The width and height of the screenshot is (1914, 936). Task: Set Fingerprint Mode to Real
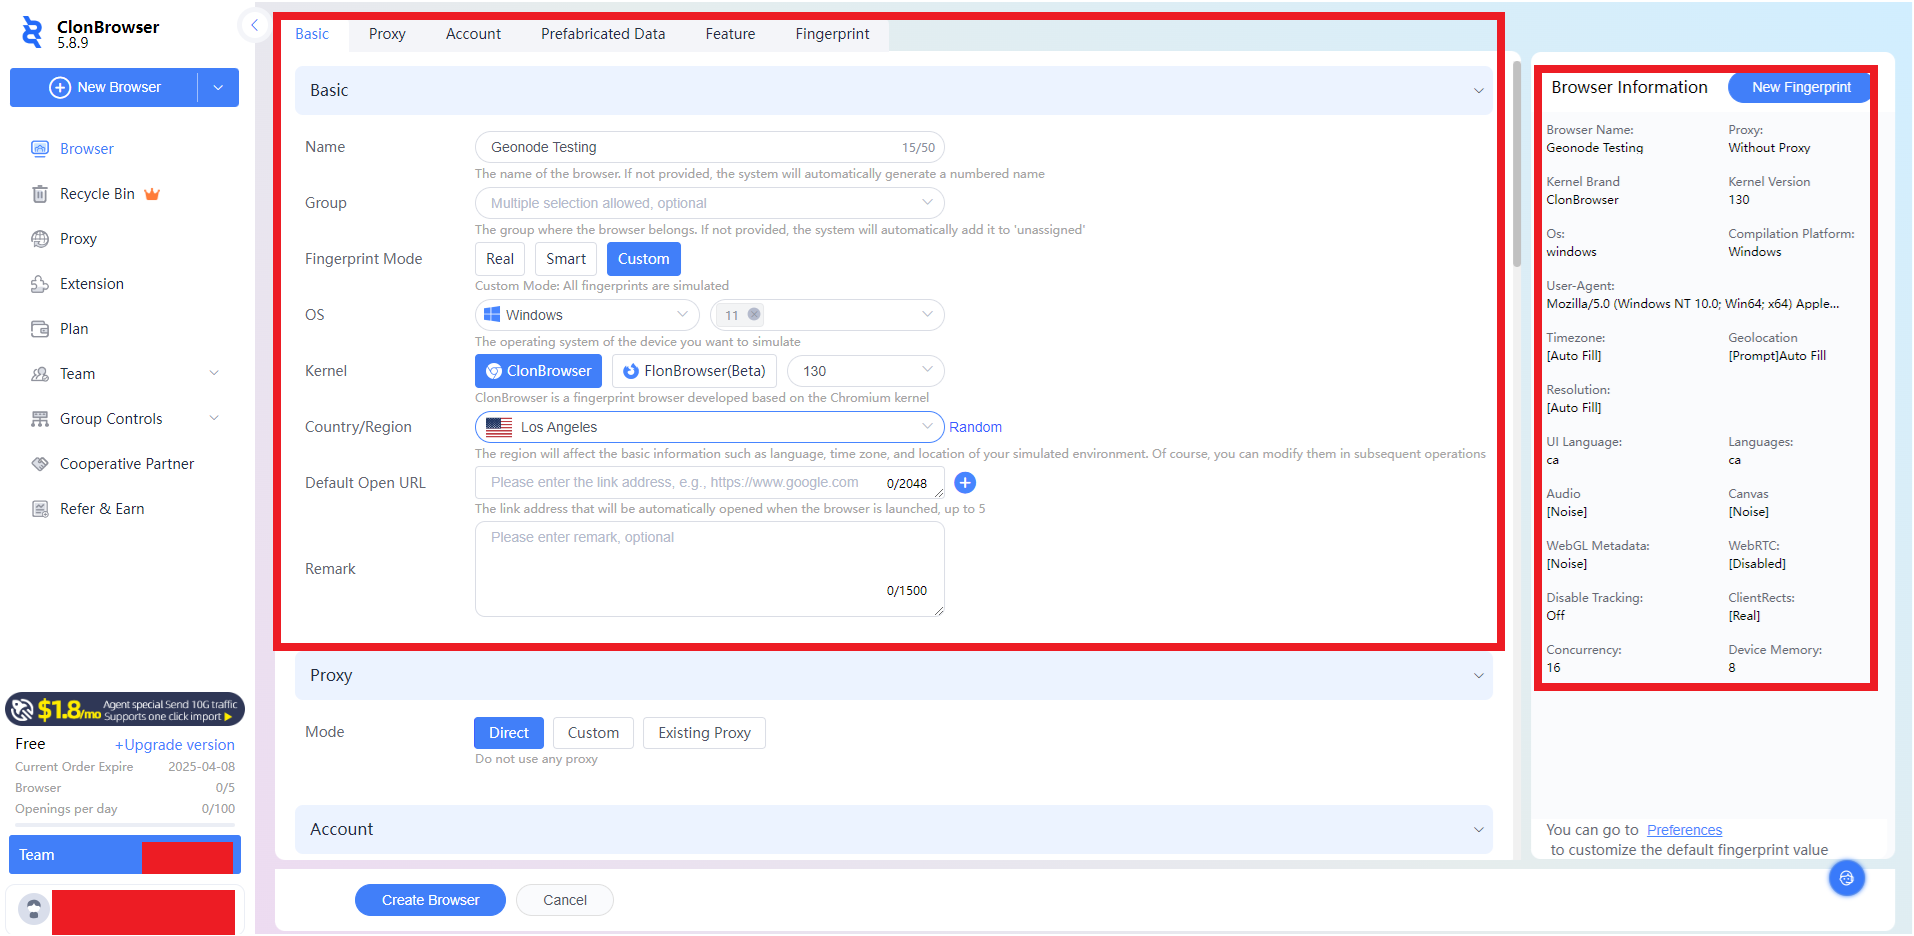click(x=499, y=258)
